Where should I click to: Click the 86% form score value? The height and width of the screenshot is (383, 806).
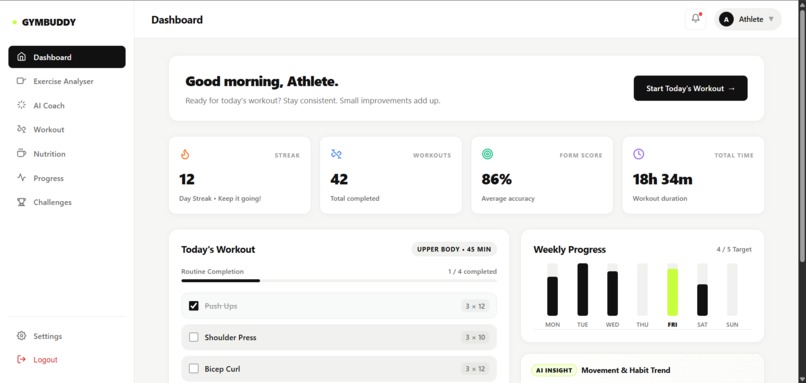click(497, 179)
